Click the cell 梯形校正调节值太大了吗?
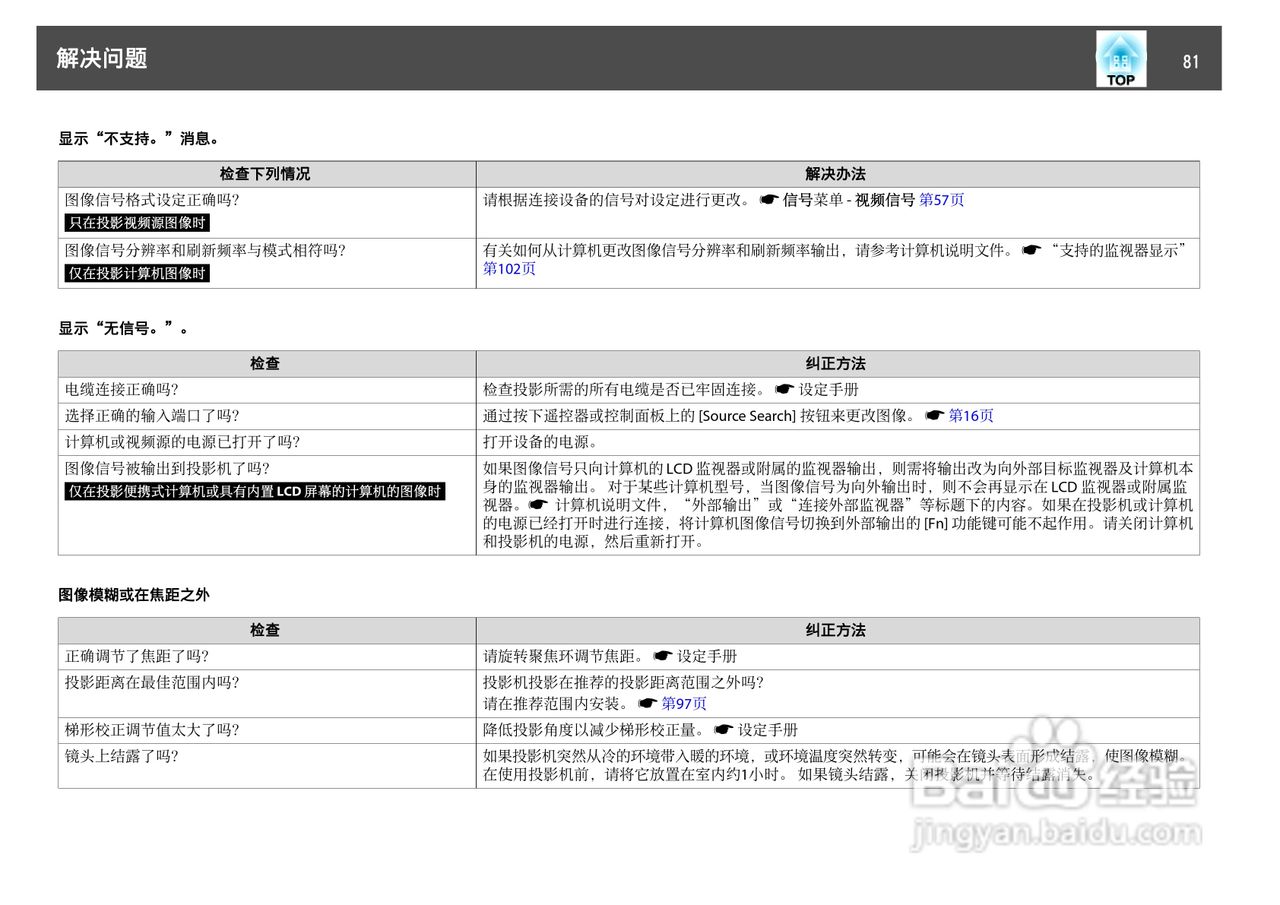The width and height of the screenshot is (1280, 905). (x=152, y=730)
